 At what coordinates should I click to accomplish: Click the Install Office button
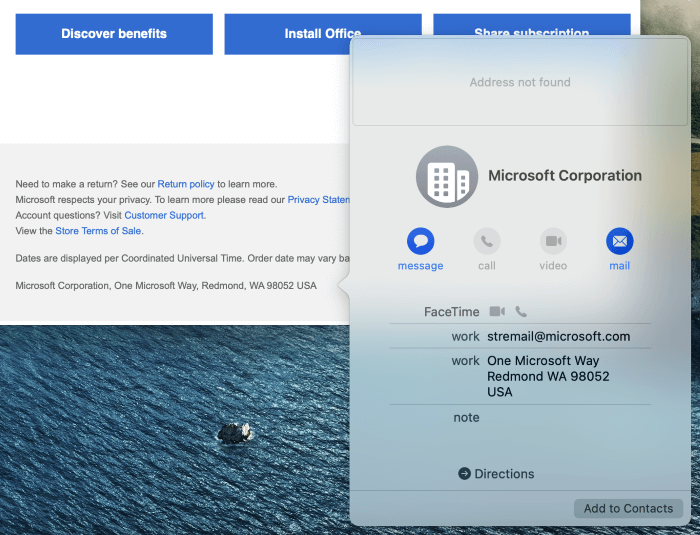point(322,34)
